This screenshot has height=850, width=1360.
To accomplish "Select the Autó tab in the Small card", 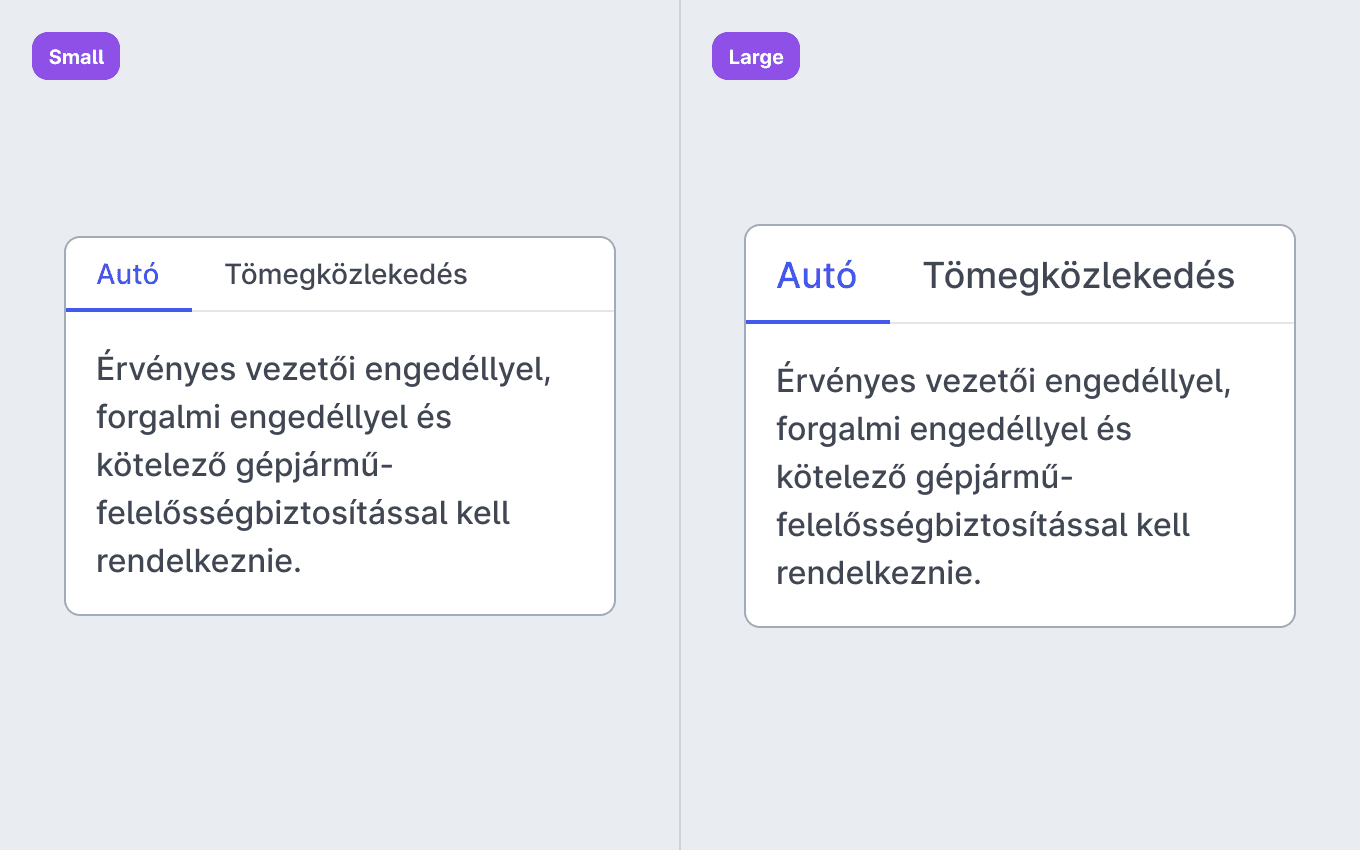I will click(x=128, y=274).
